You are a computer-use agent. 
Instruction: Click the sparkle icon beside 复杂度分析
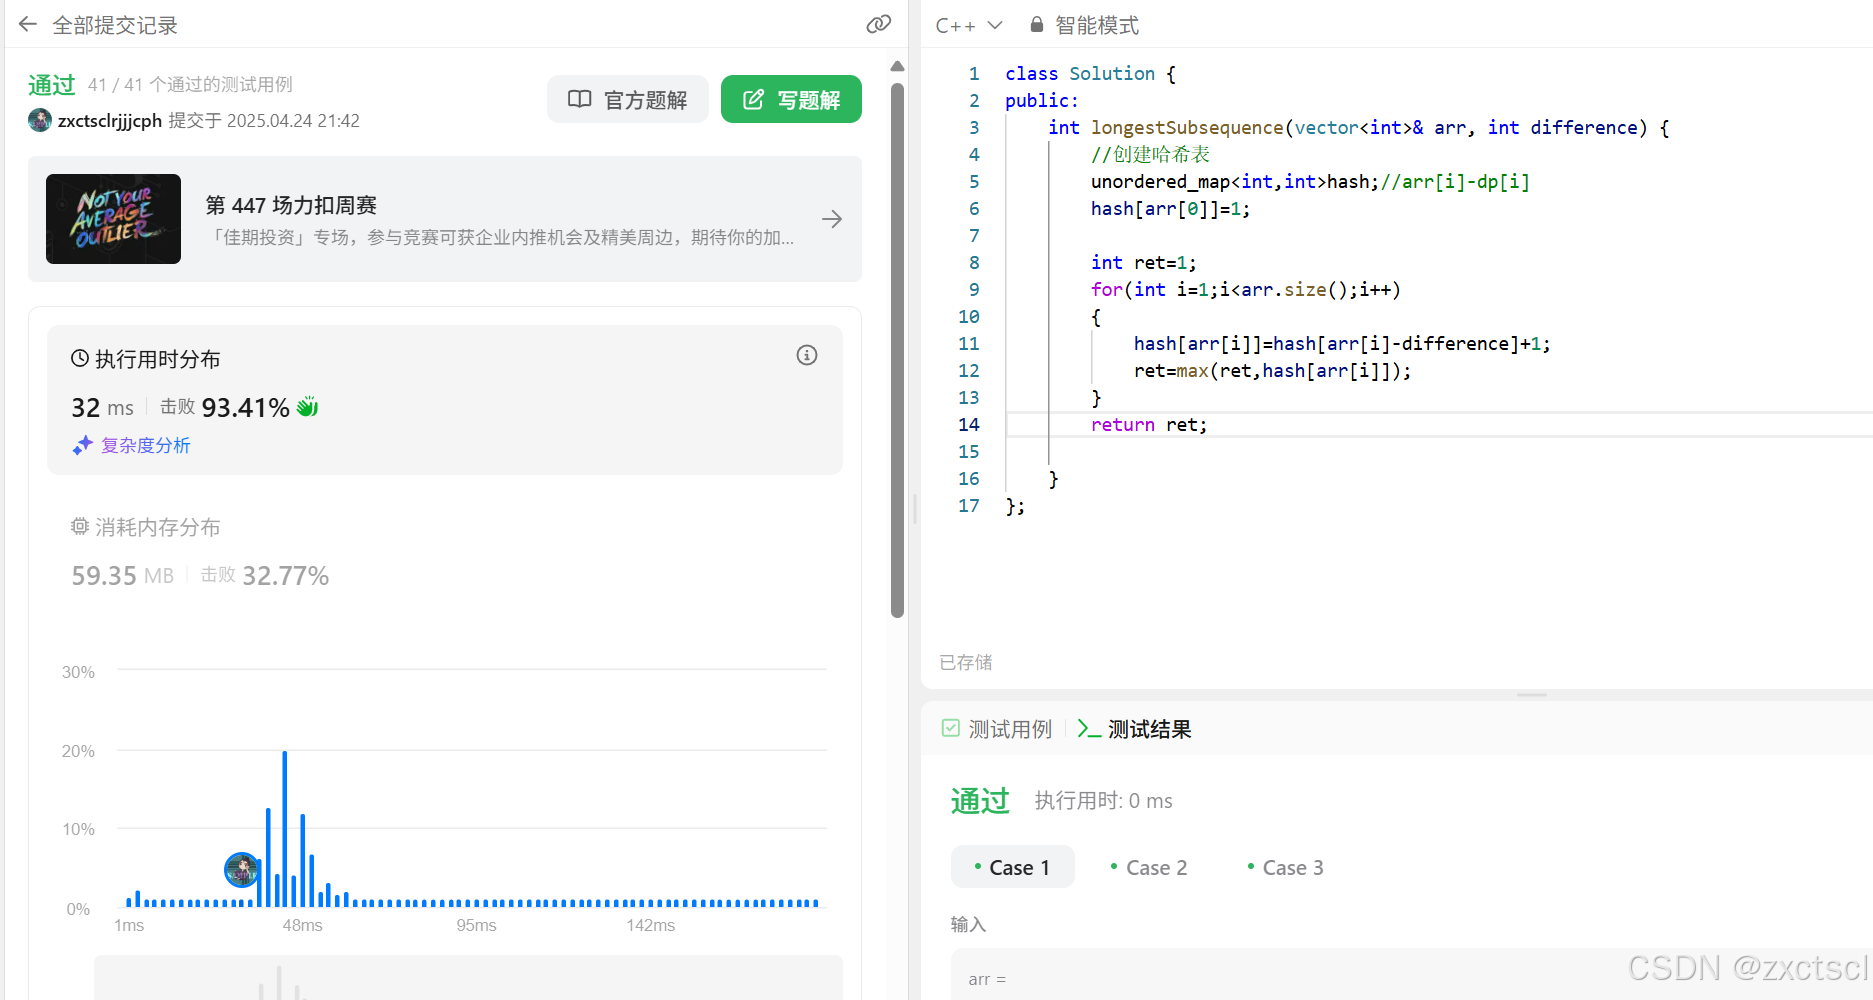click(x=82, y=445)
